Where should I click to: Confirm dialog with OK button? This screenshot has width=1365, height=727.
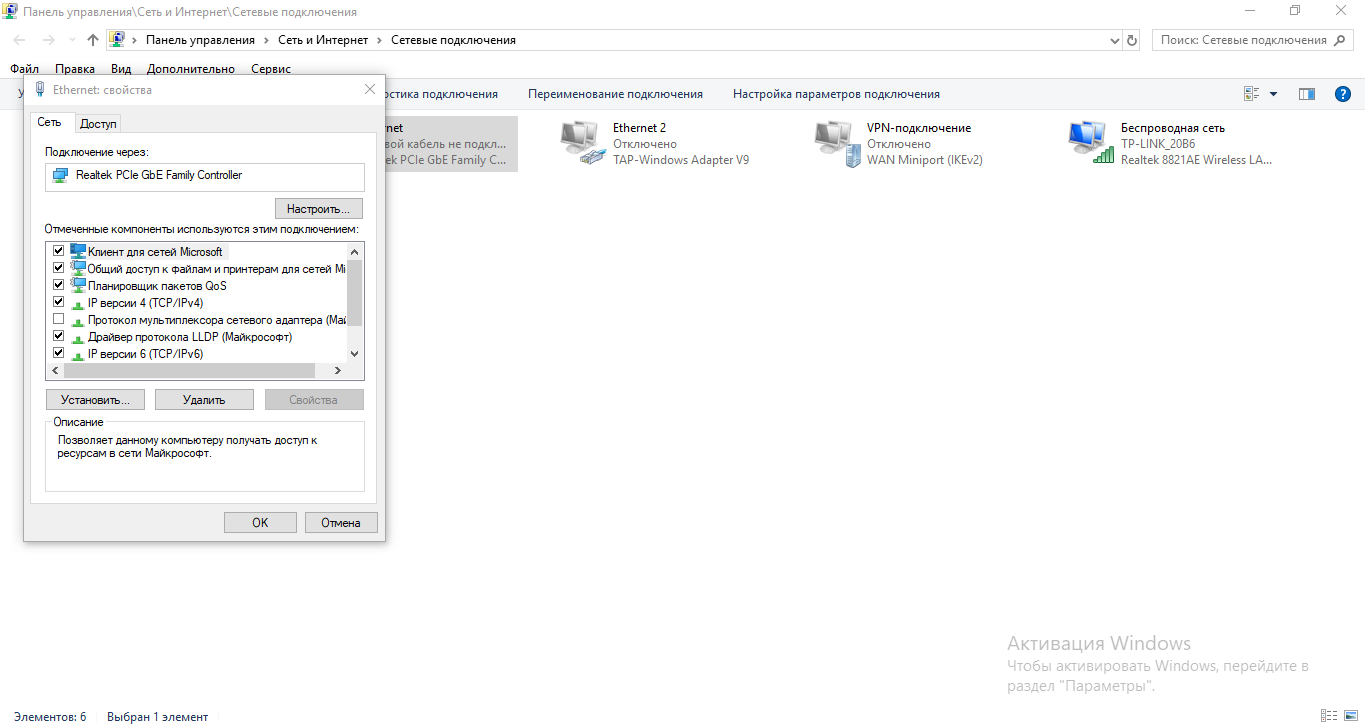click(260, 523)
